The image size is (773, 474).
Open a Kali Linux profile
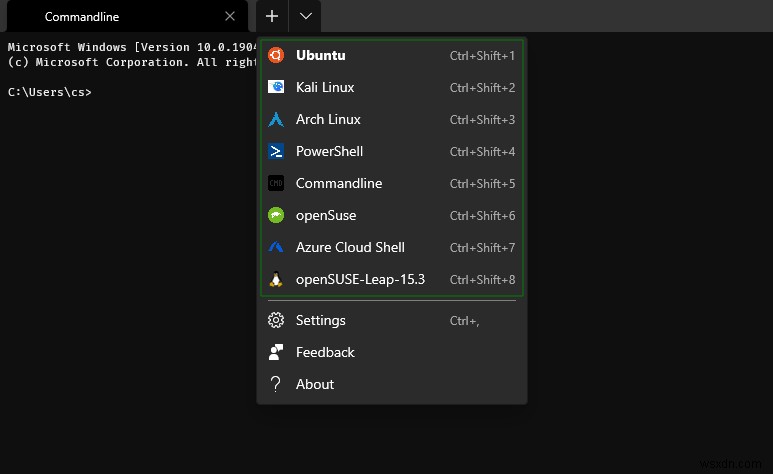click(392, 87)
